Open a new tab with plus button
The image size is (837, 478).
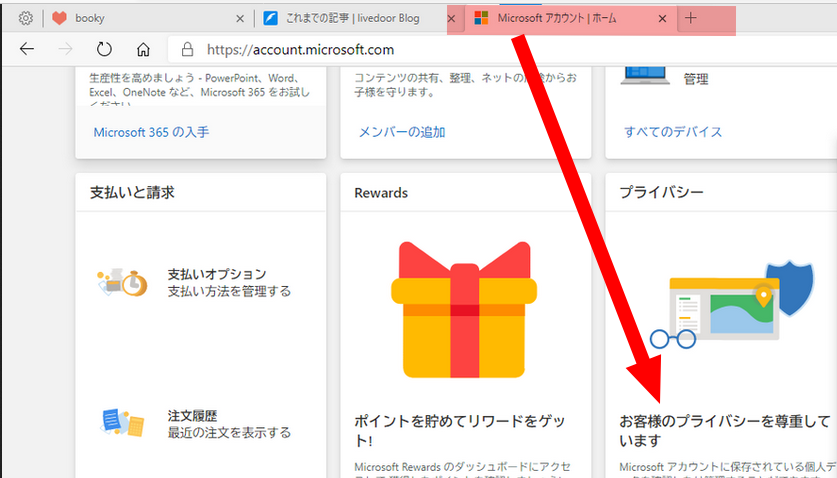coord(690,18)
